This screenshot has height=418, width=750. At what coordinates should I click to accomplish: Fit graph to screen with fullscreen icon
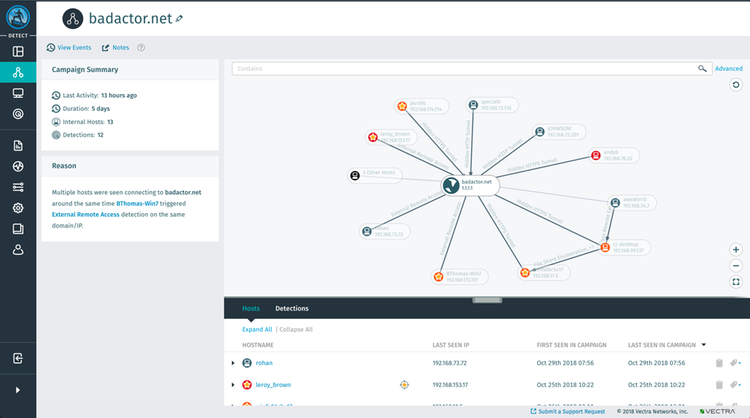[x=736, y=282]
